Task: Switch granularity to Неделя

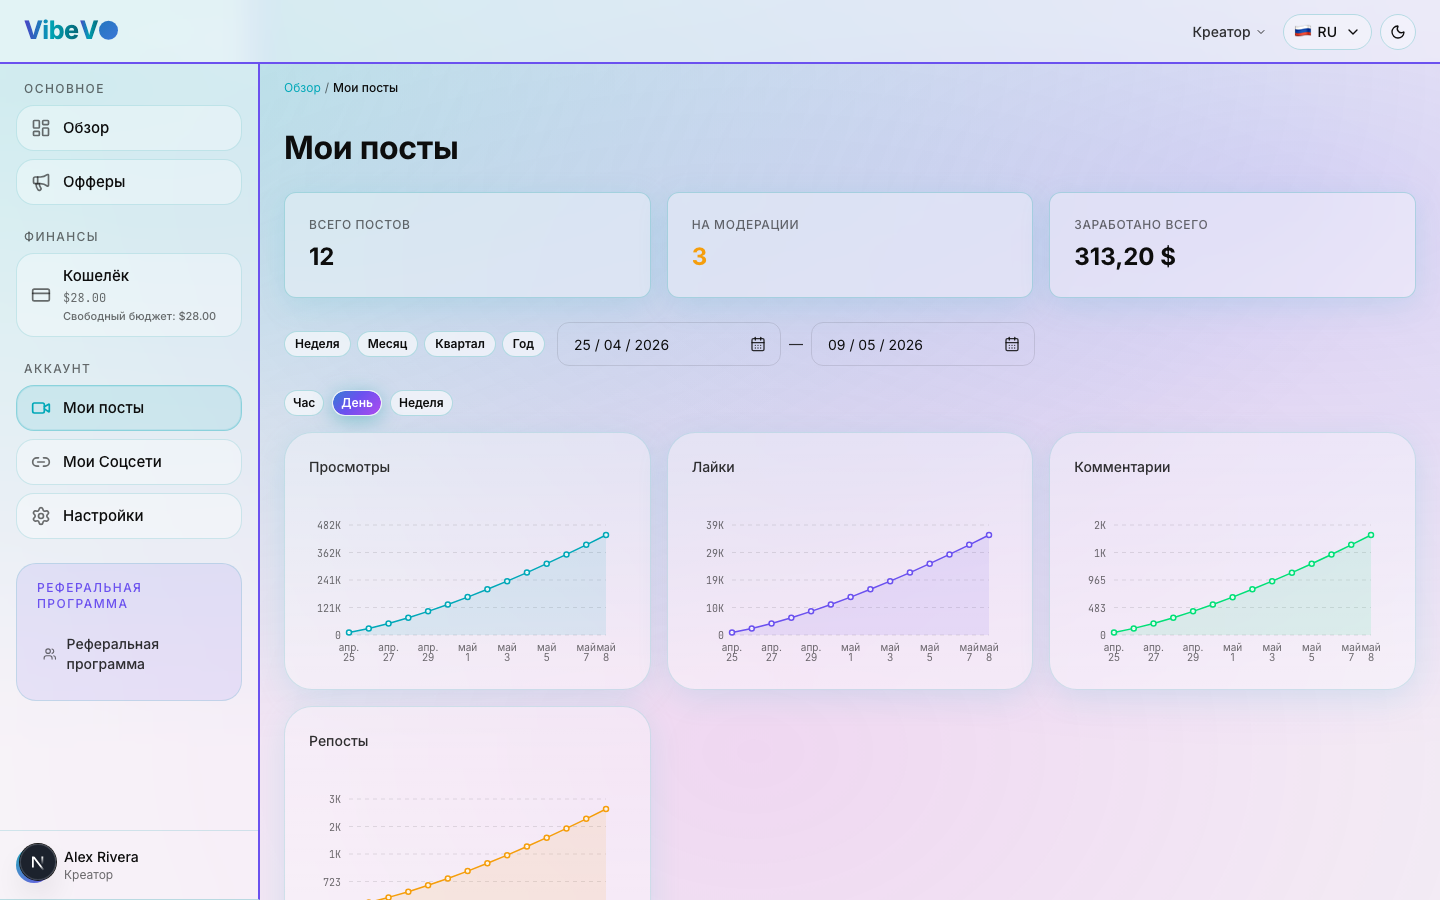Action: pos(421,403)
